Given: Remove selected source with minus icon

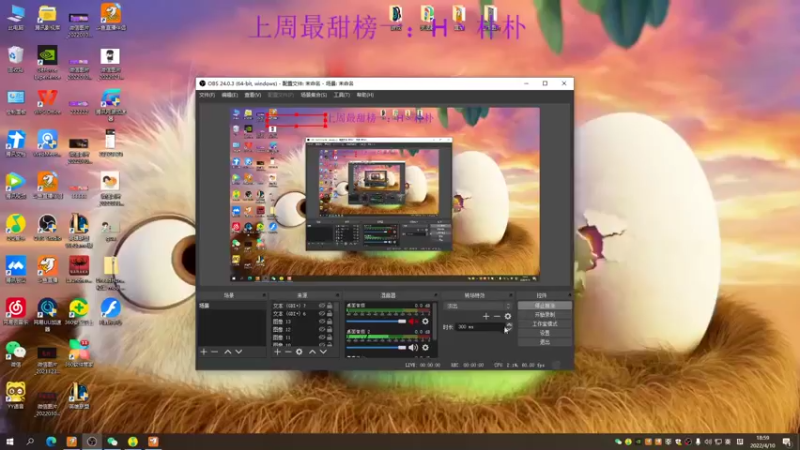Looking at the screenshot, I should click(288, 352).
